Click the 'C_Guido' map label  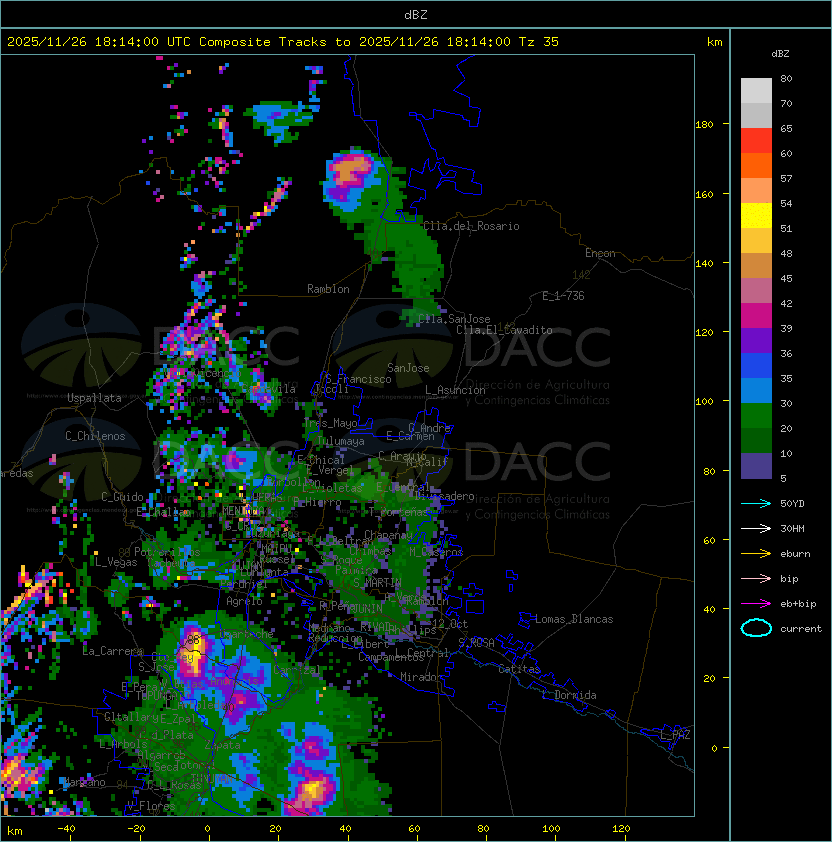[122, 497]
